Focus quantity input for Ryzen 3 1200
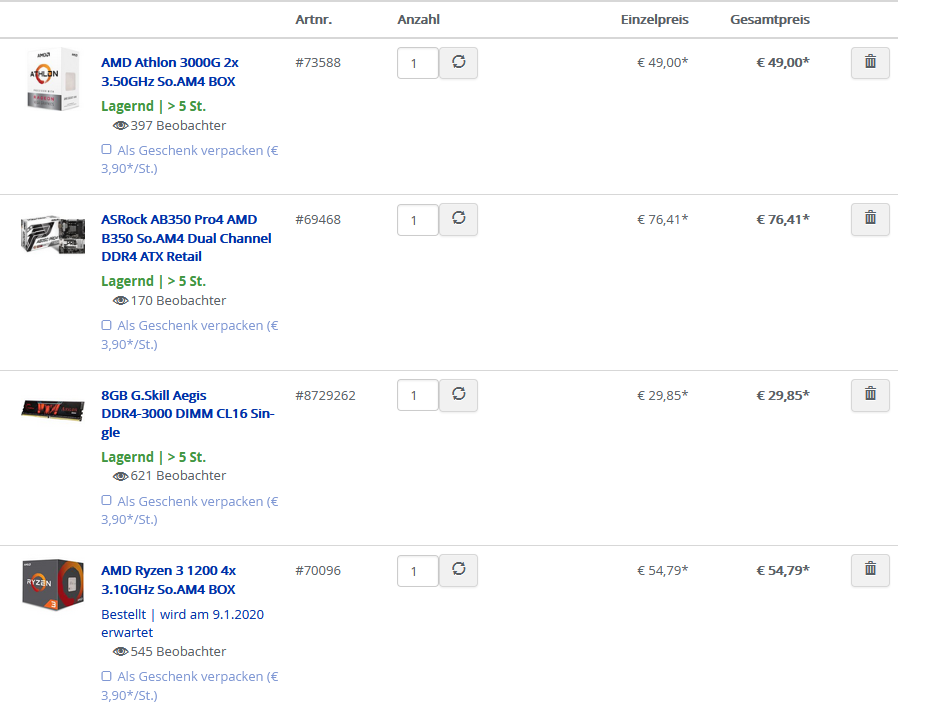Screen dimensions: 929x717 pyautogui.click(x=418, y=571)
